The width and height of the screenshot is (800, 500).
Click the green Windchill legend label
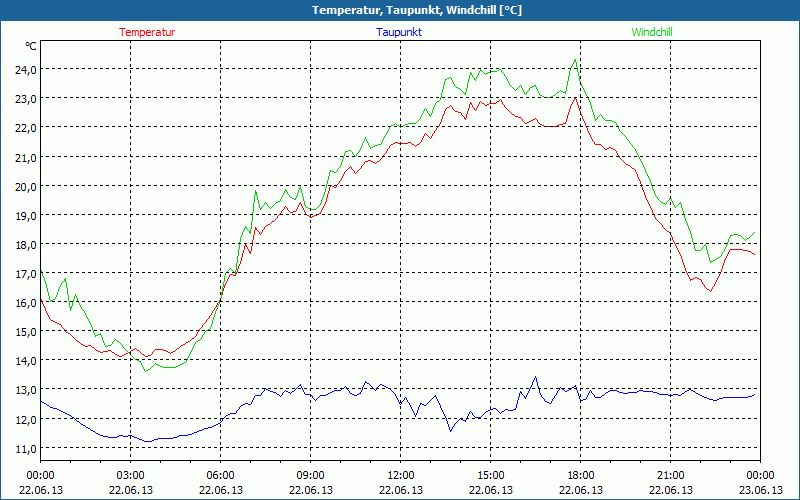click(x=652, y=32)
